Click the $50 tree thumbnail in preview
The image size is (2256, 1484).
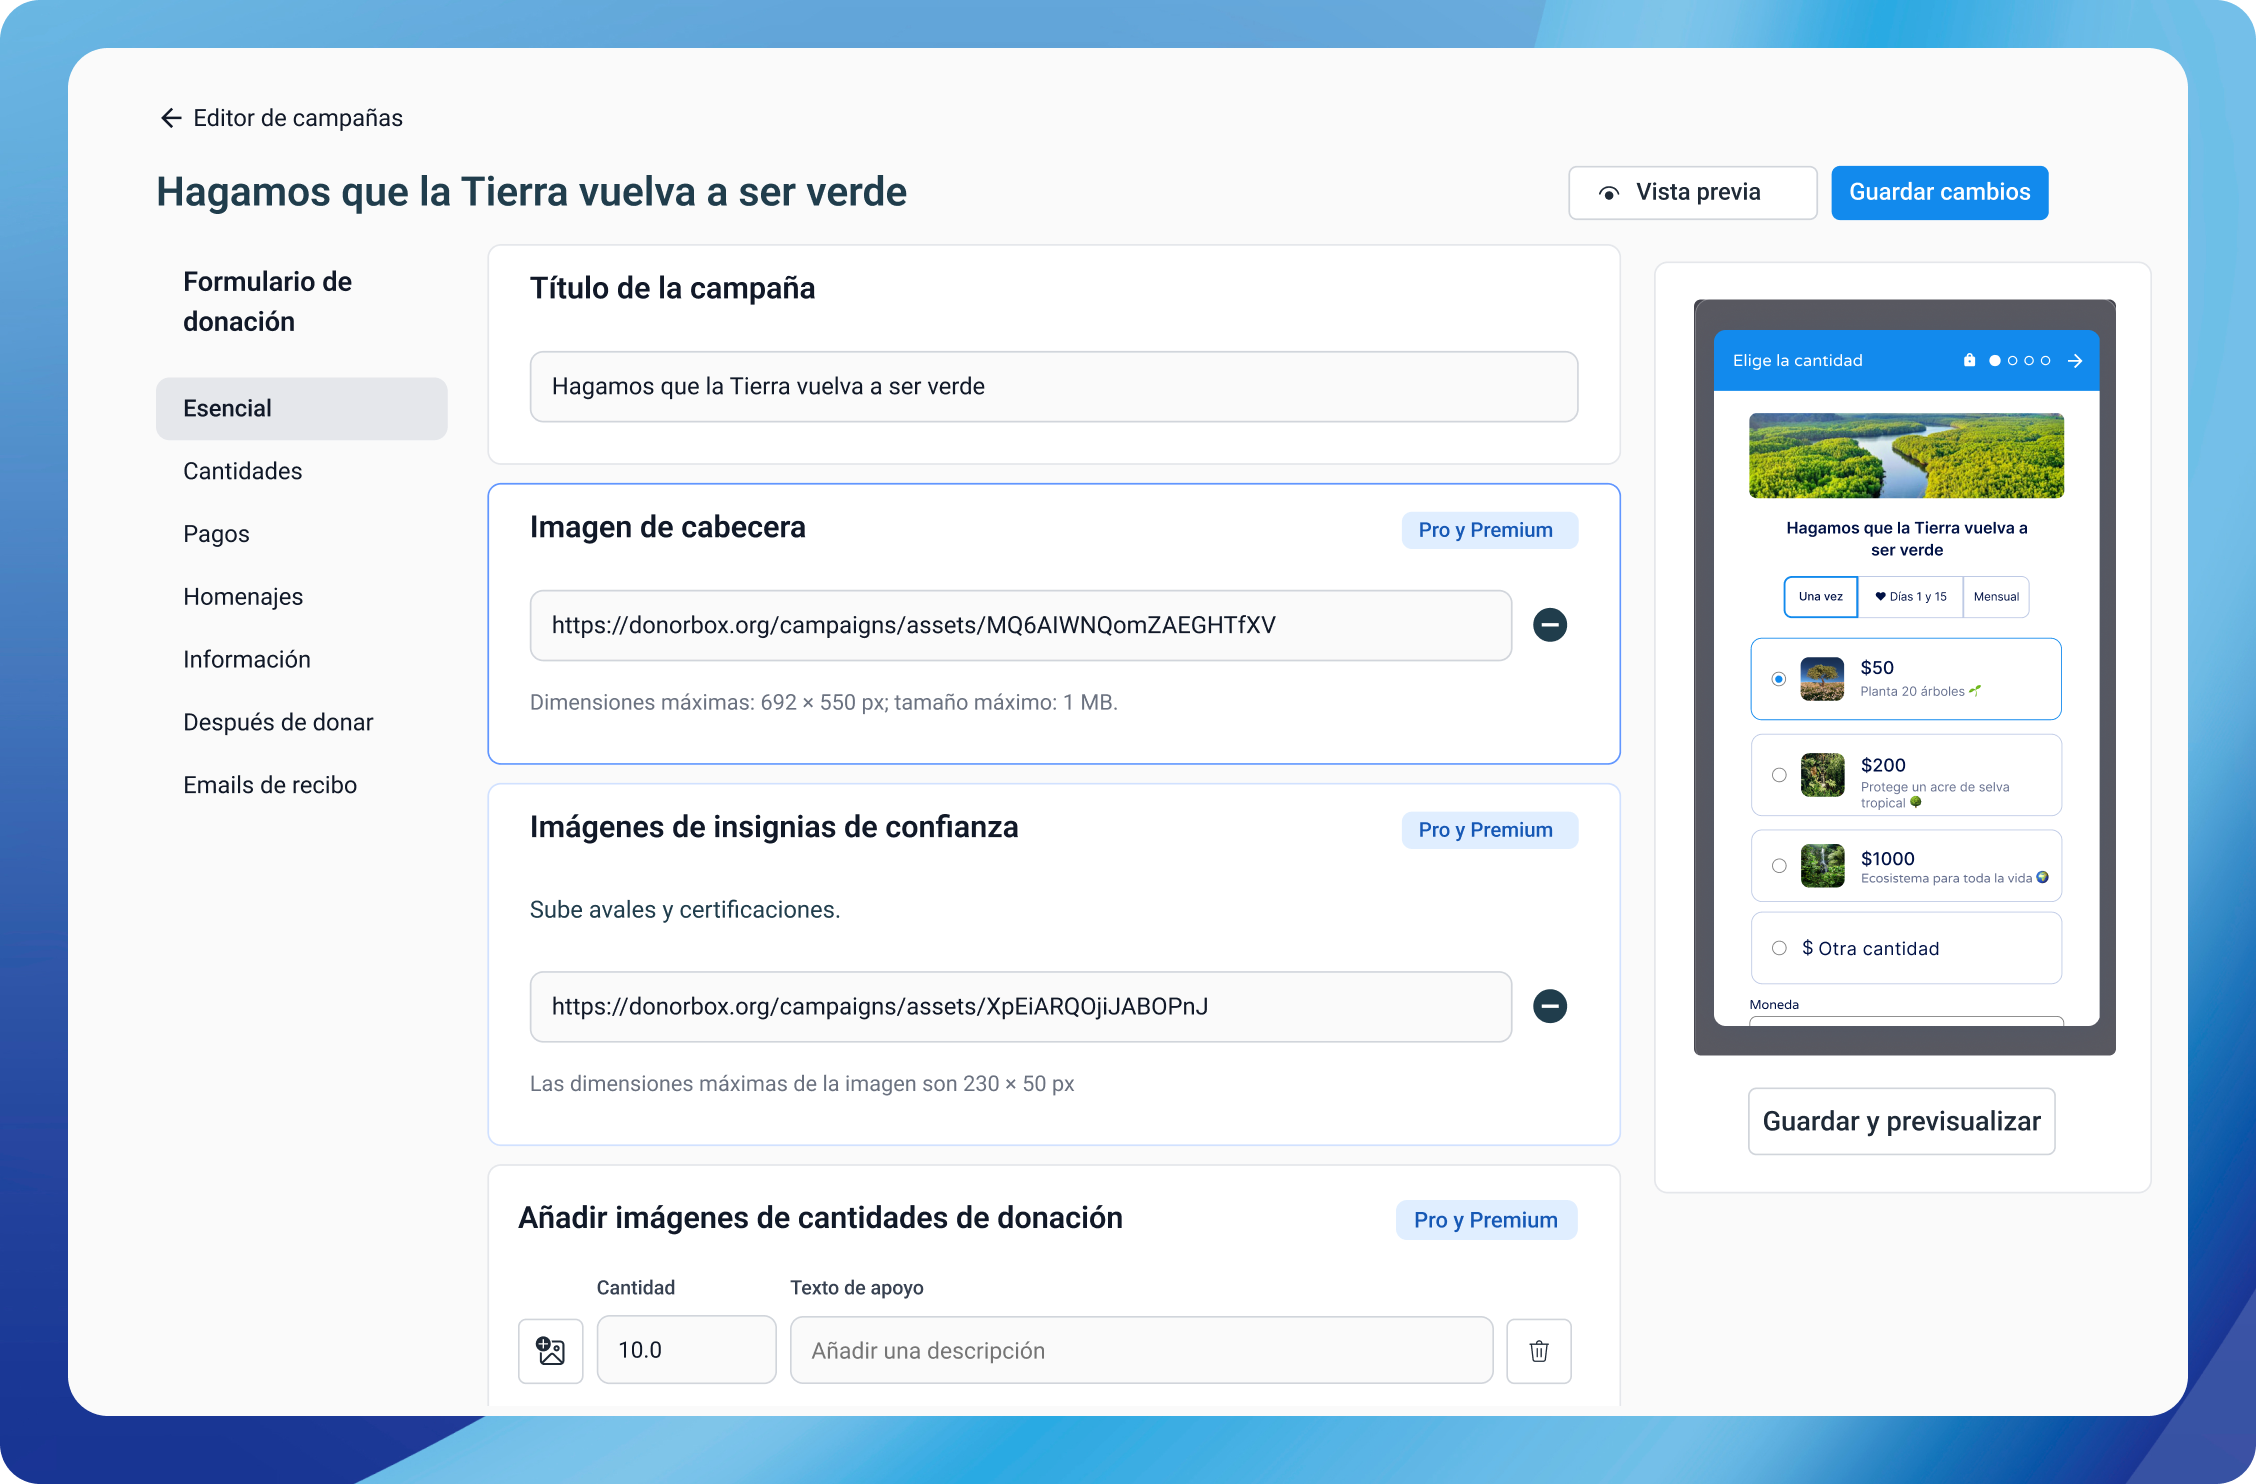pos(1822,679)
